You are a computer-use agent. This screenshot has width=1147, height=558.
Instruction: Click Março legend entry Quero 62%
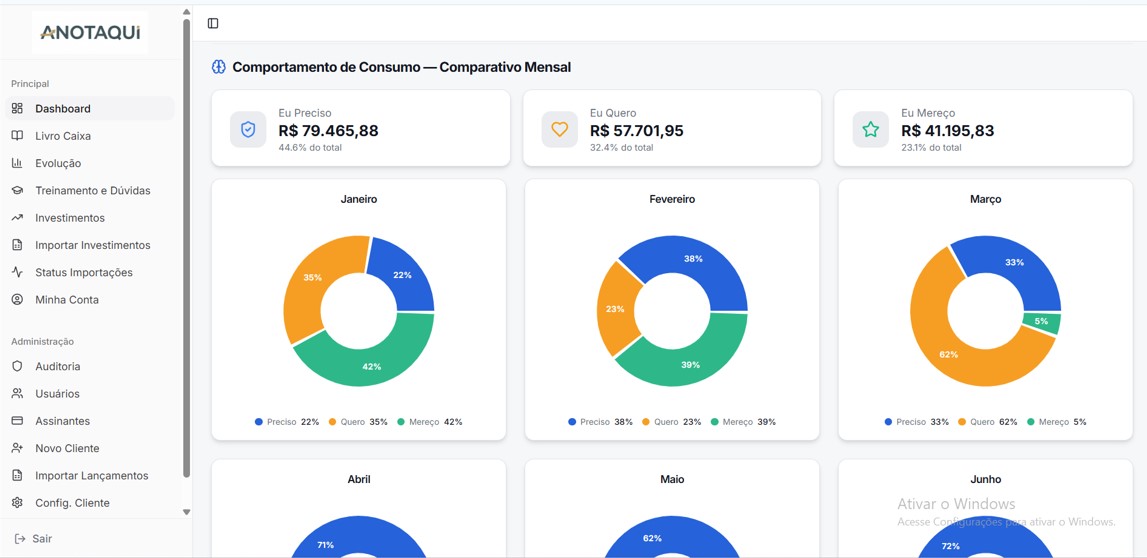988,422
